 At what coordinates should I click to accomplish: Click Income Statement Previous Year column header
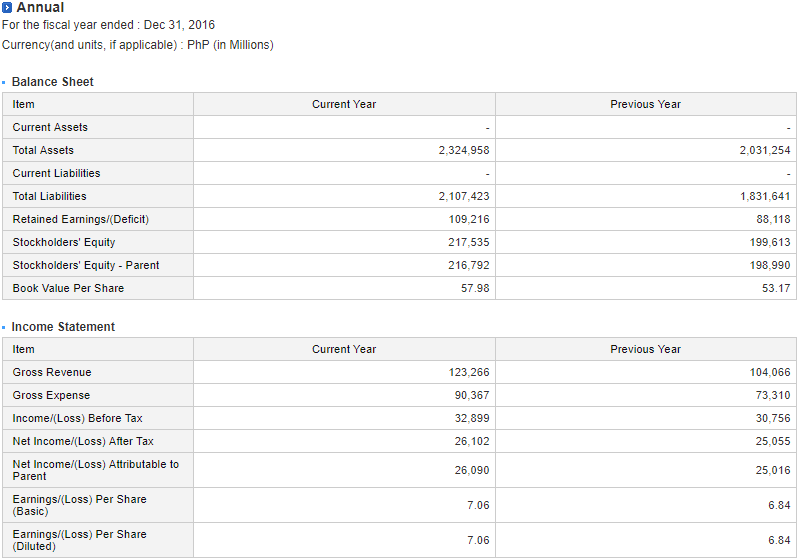click(x=645, y=349)
